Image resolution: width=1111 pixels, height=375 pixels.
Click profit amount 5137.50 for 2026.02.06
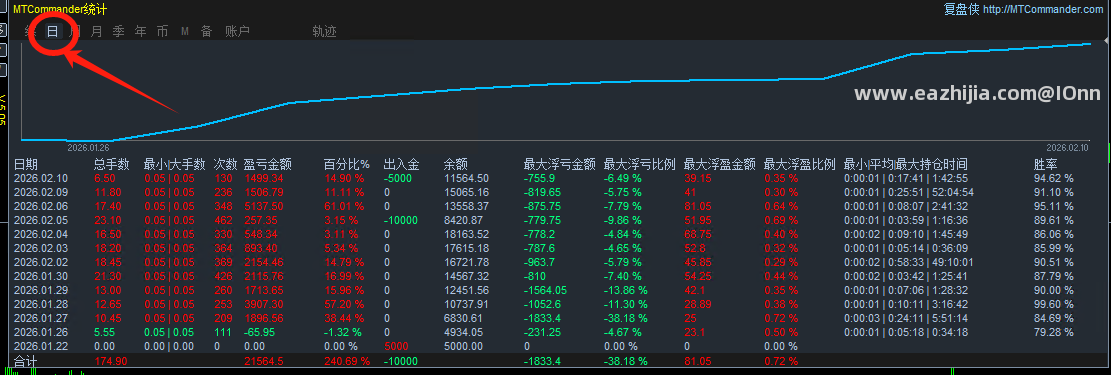point(264,206)
